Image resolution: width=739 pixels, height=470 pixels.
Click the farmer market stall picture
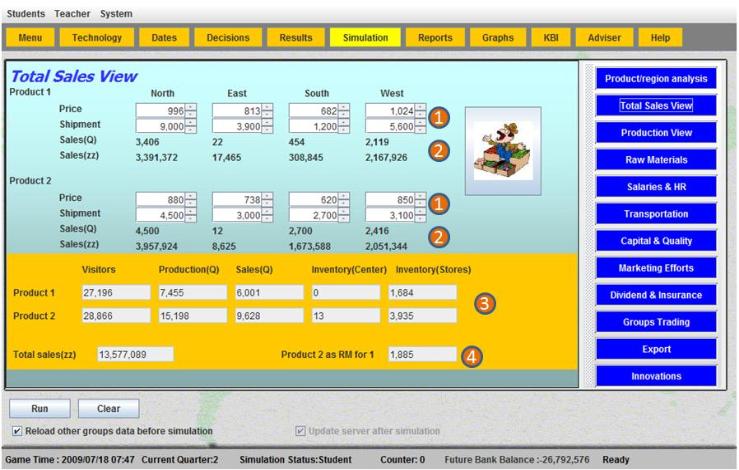[502, 143]
